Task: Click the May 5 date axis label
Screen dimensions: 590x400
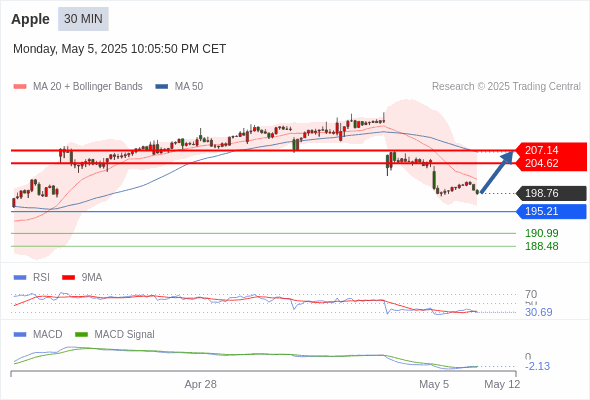Action: tap(434, 384)
